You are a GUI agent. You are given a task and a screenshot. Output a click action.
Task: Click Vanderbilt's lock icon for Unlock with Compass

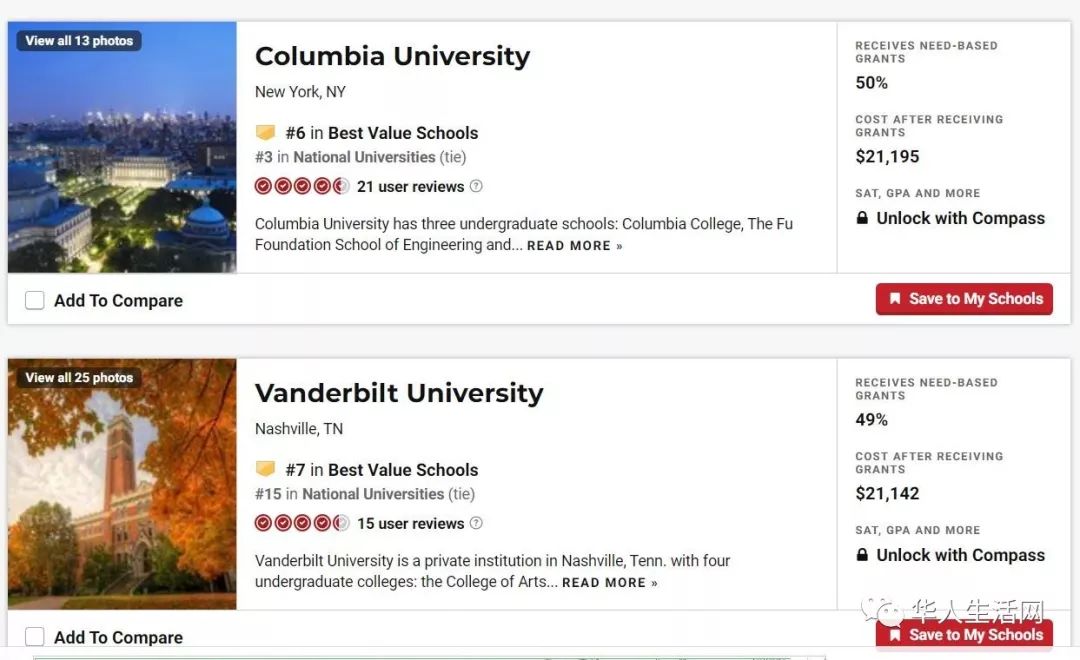[x=862, y=555]
